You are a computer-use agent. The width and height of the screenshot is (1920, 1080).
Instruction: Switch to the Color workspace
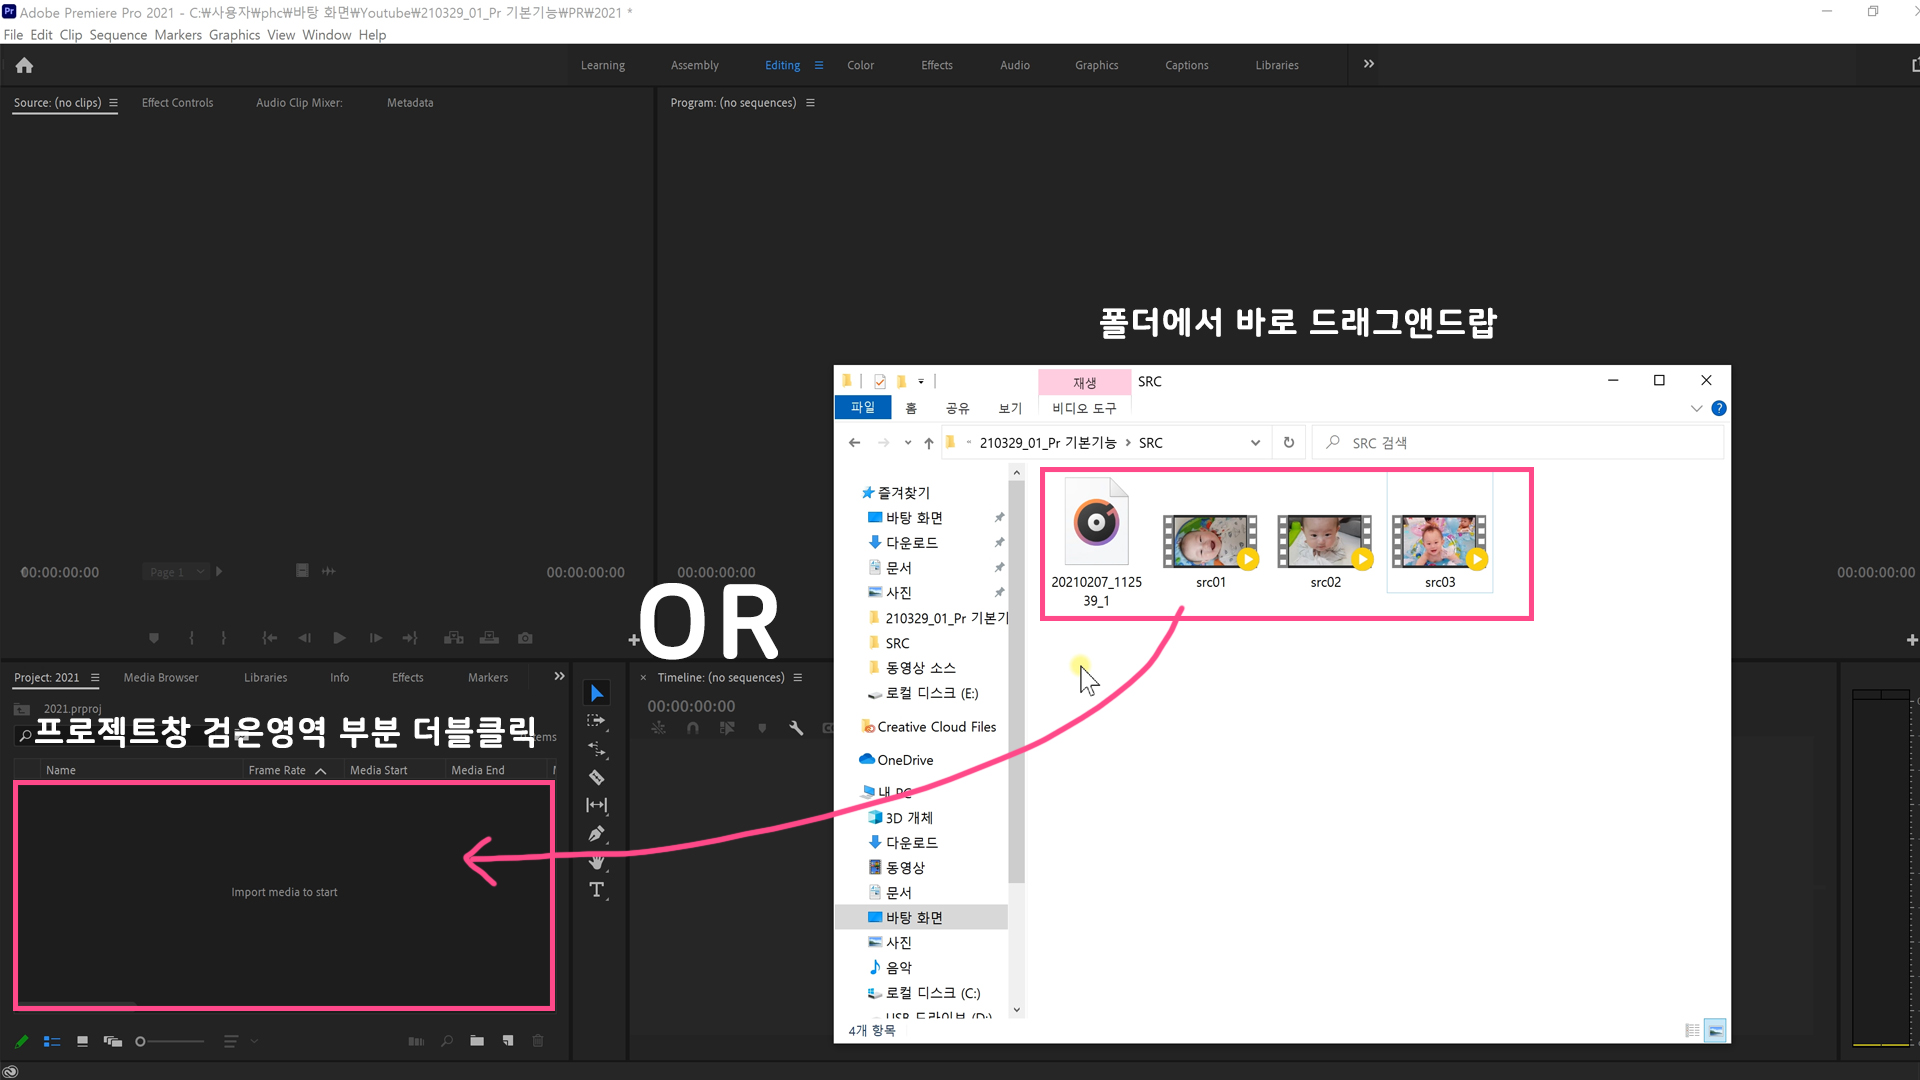click(x=860, y=65)
